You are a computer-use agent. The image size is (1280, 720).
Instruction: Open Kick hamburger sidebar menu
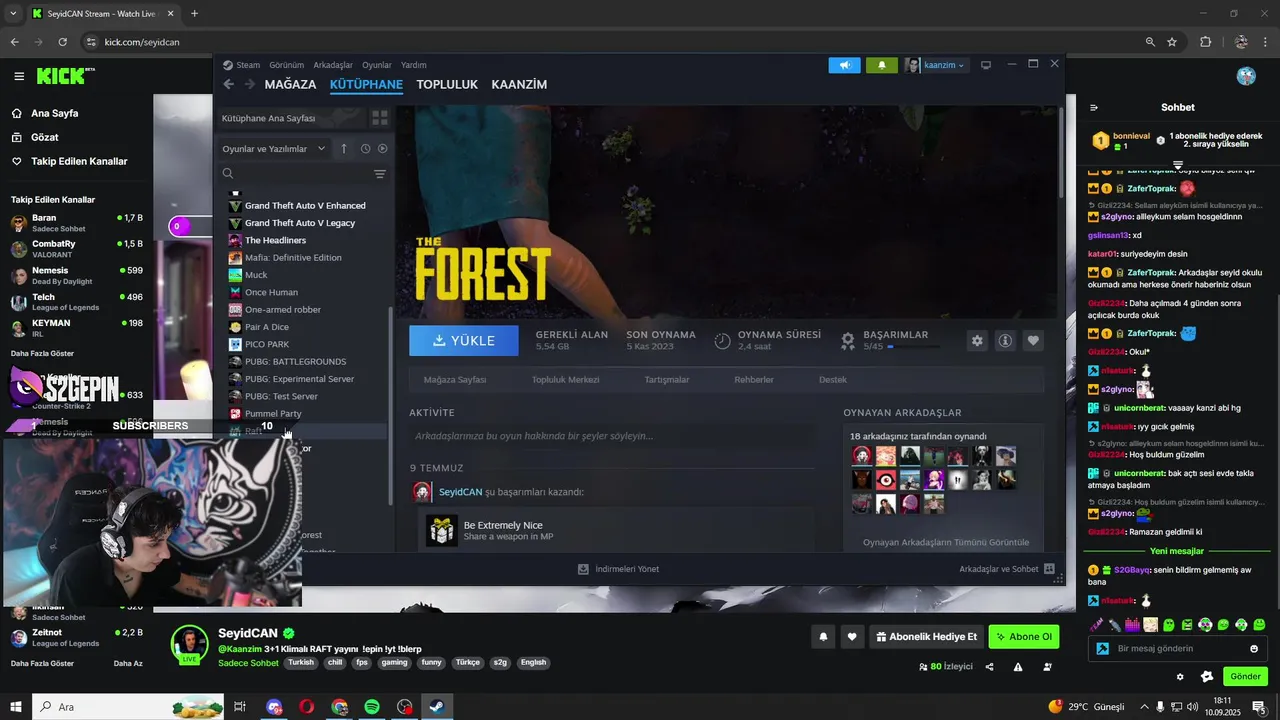(x=19, y=76)
